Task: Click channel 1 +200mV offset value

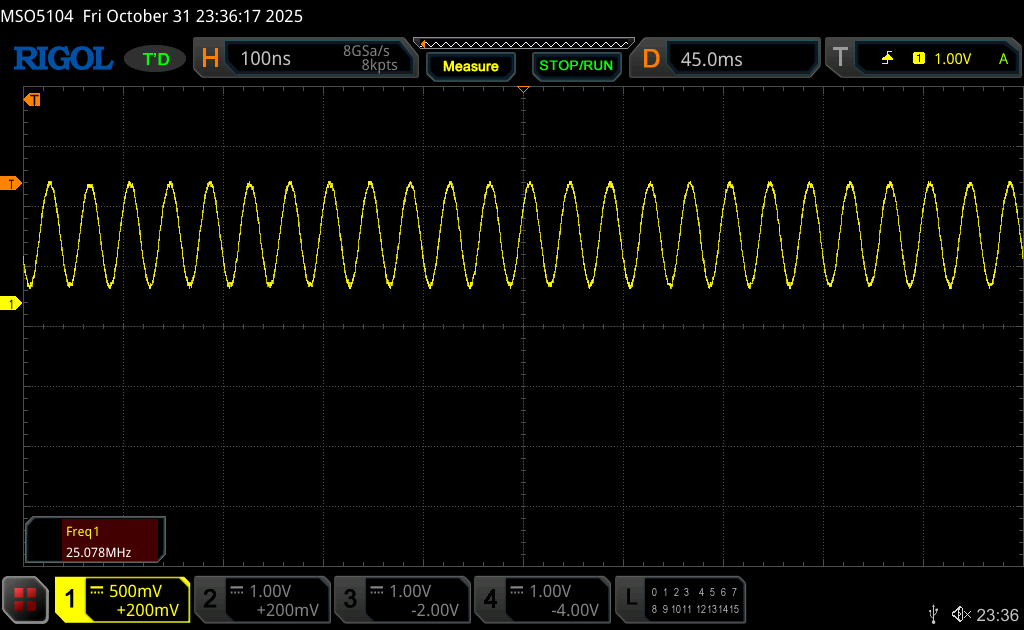Action: [148, 610]
